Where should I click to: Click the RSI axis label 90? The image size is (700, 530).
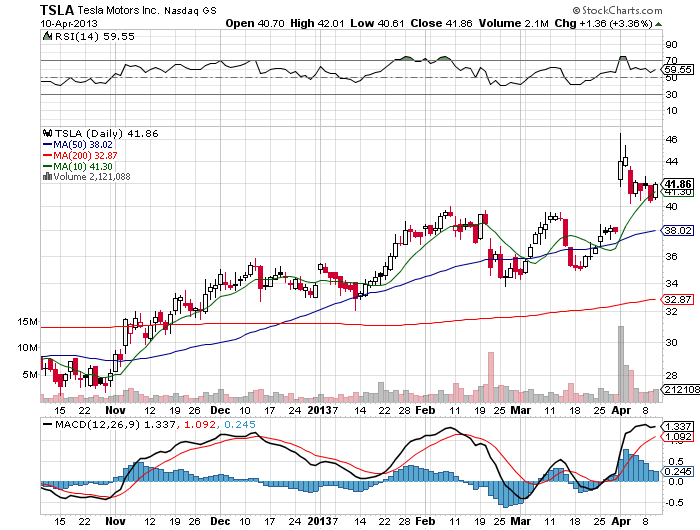click(x=671, y=44)
